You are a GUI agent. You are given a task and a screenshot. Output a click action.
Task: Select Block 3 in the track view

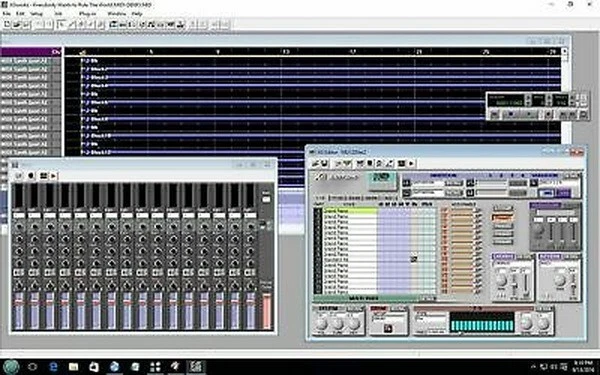[321, 77]
